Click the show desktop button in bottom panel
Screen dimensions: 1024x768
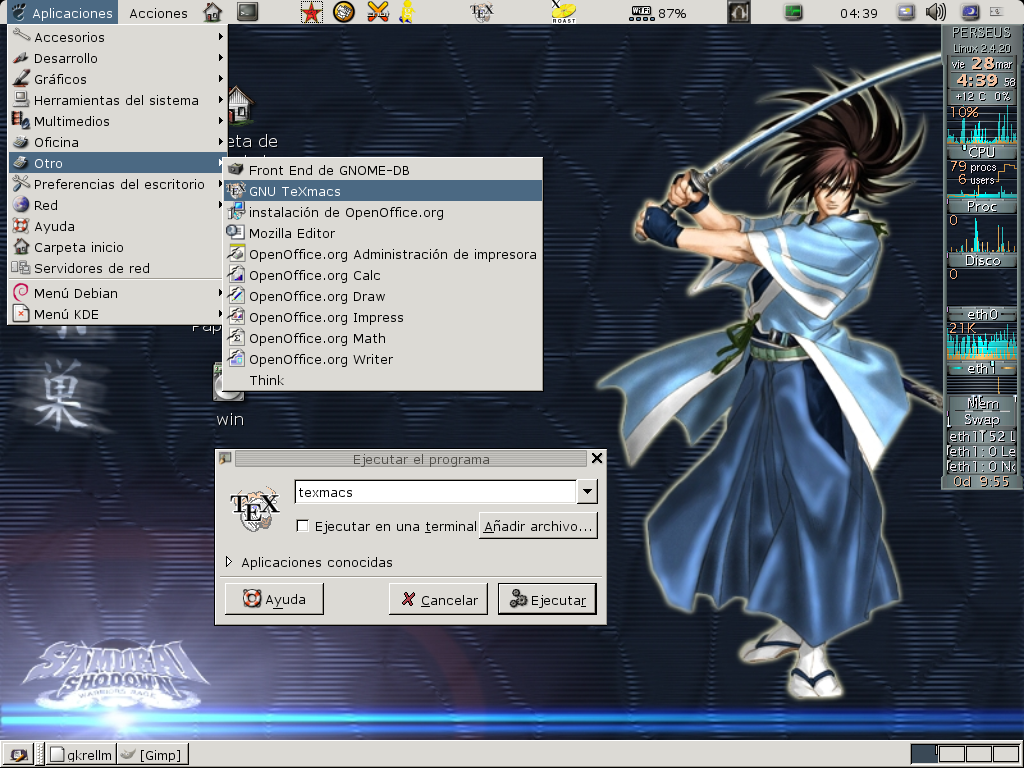click(x=17, y=754)
